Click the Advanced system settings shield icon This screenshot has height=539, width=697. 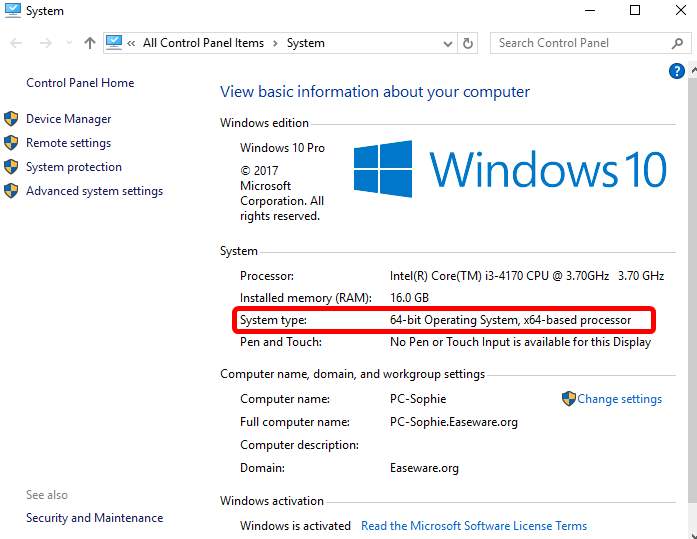click(x=11, y=191)
